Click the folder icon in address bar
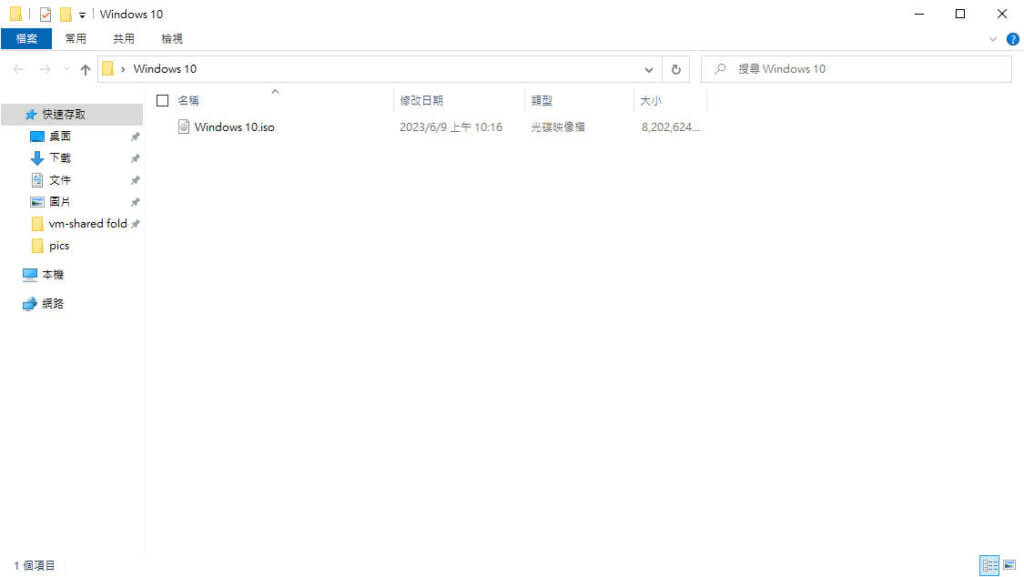This screenshot has width=1024, height=577. (108, 69)
